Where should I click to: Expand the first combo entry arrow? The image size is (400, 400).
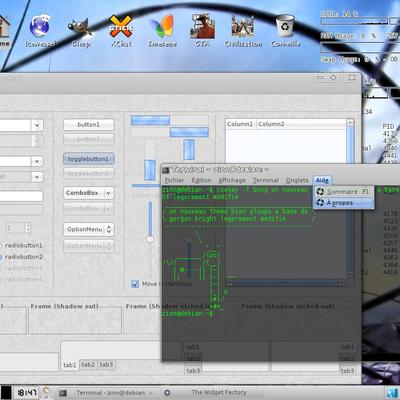click(37, 125)
